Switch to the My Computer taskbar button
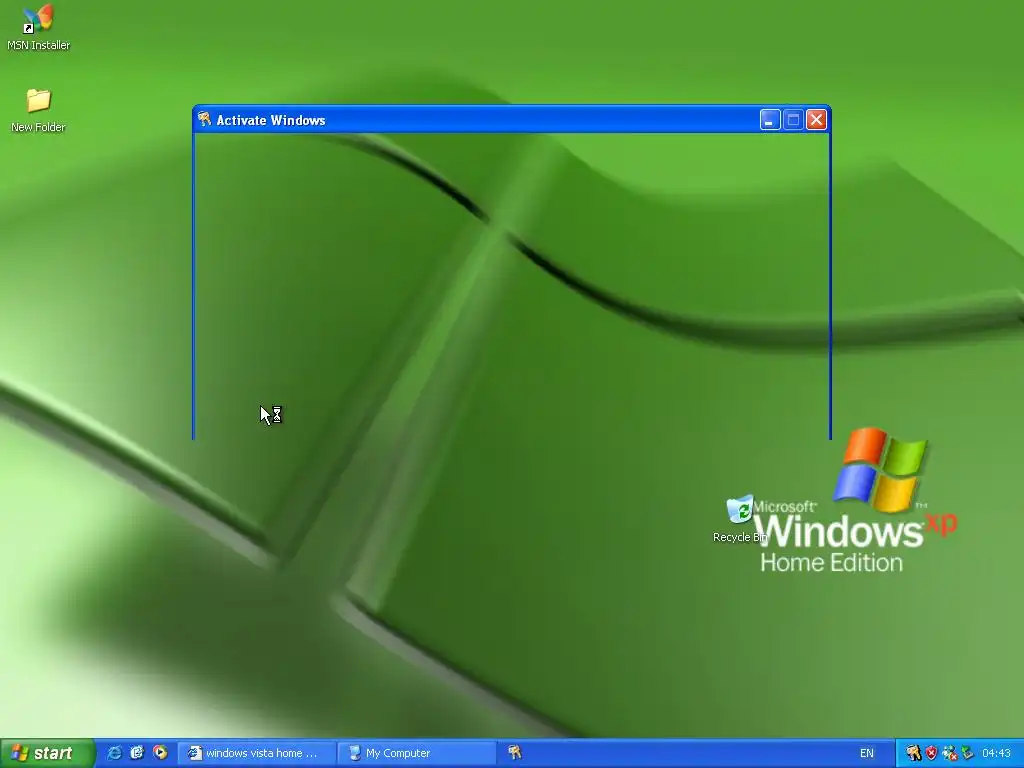Viewport: 1024px width, 768px height. click(x=417, y=754)
